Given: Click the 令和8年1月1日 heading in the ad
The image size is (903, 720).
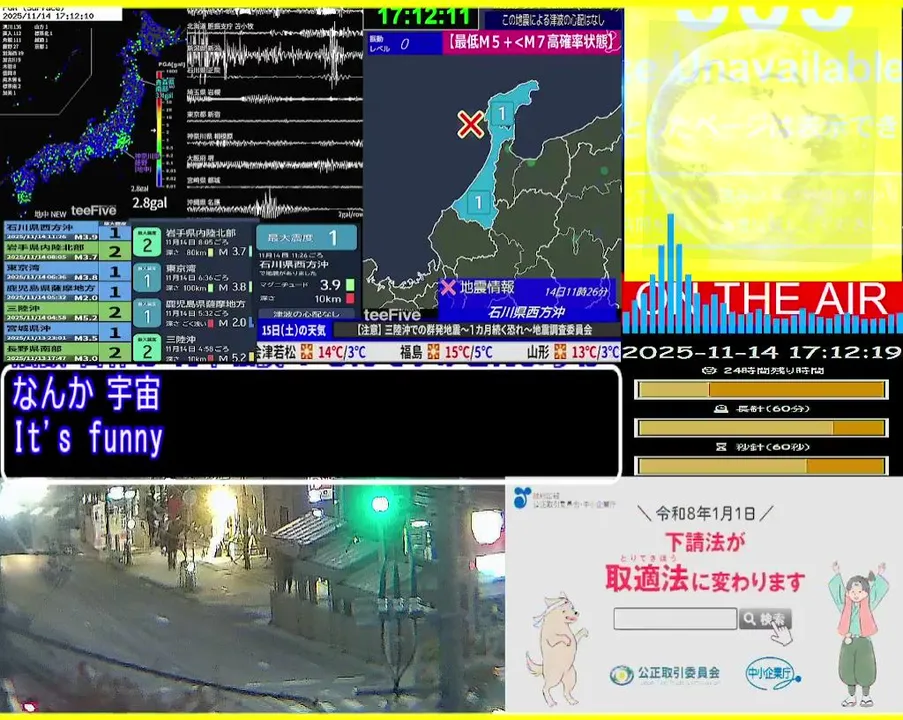Looking at the screenshot, I should 705,513.
